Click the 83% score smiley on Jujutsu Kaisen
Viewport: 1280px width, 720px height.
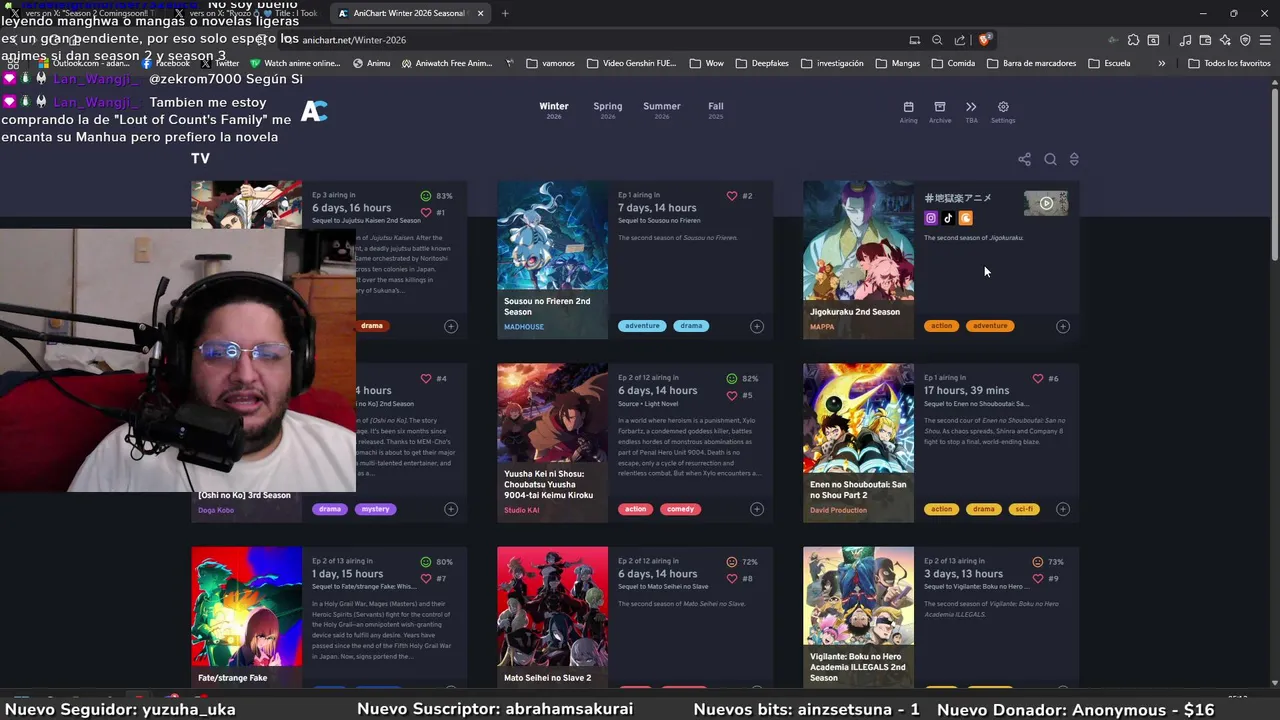click(426, 196)
